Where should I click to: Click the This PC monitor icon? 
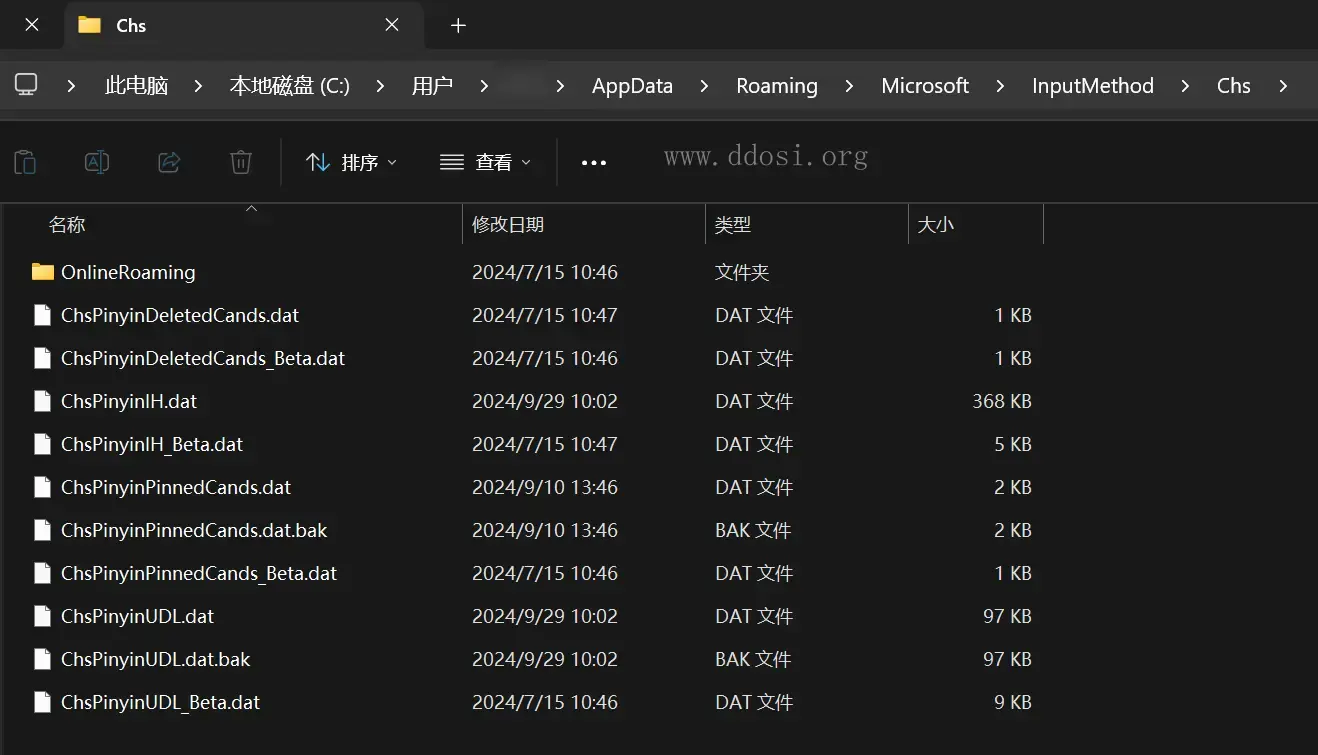tap(27, 86)
